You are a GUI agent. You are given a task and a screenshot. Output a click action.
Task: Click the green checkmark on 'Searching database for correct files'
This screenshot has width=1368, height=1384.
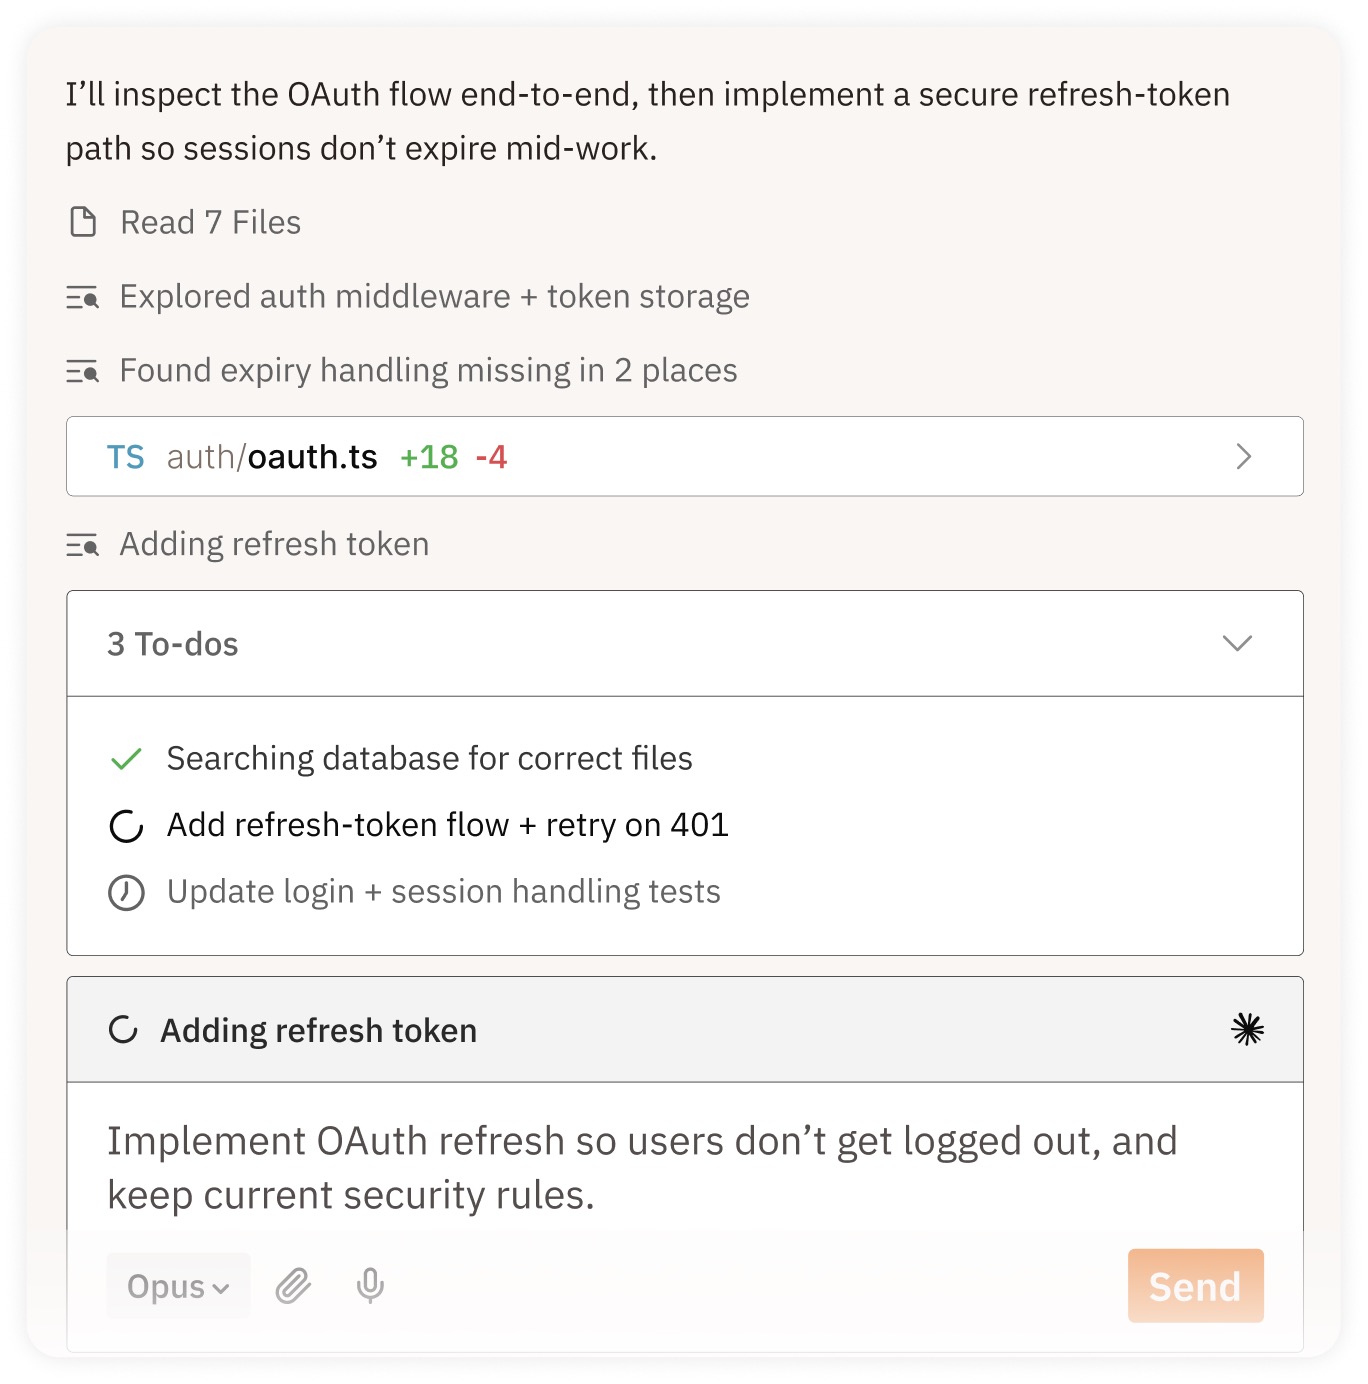(125, 758)
